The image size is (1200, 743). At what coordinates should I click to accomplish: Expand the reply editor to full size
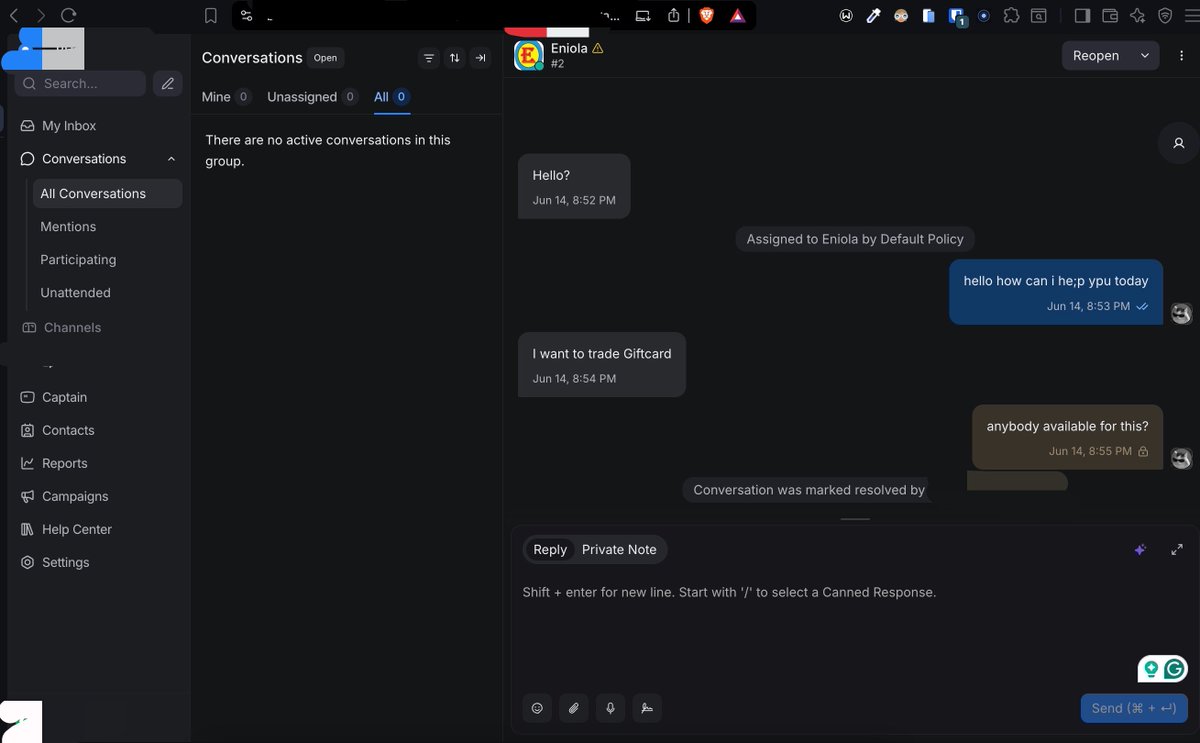(1177, 549)
